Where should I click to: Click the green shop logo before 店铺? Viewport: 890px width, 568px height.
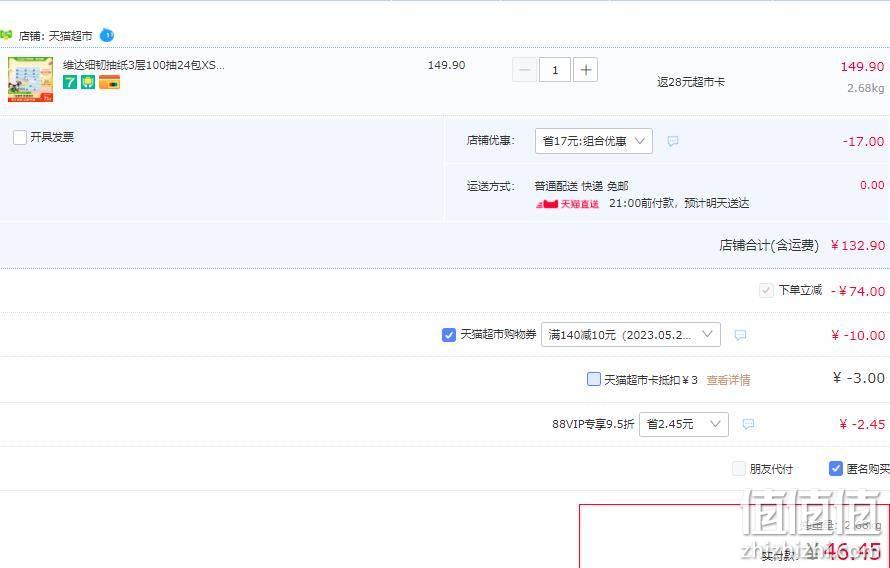(6, 35)
